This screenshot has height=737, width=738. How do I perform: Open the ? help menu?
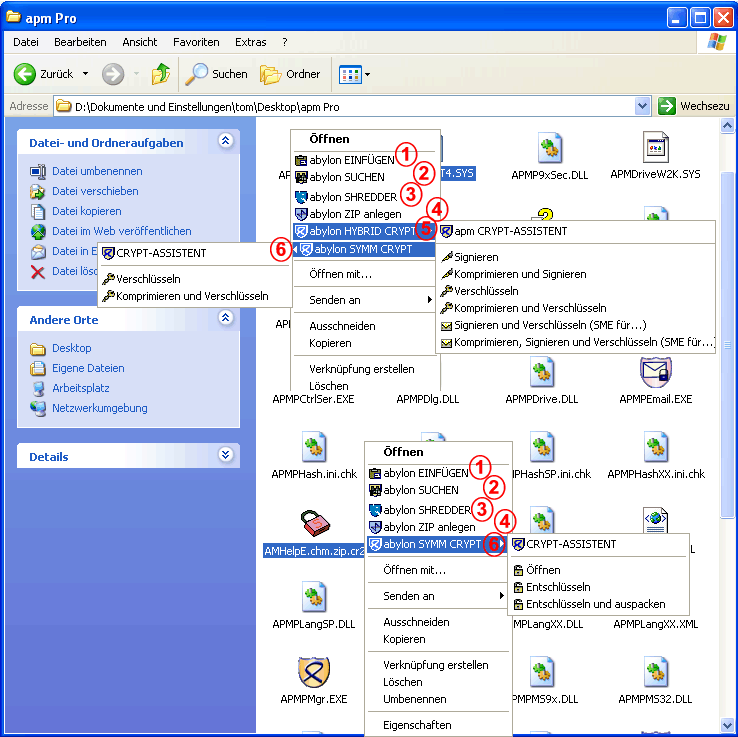click(x=285, y=42)
